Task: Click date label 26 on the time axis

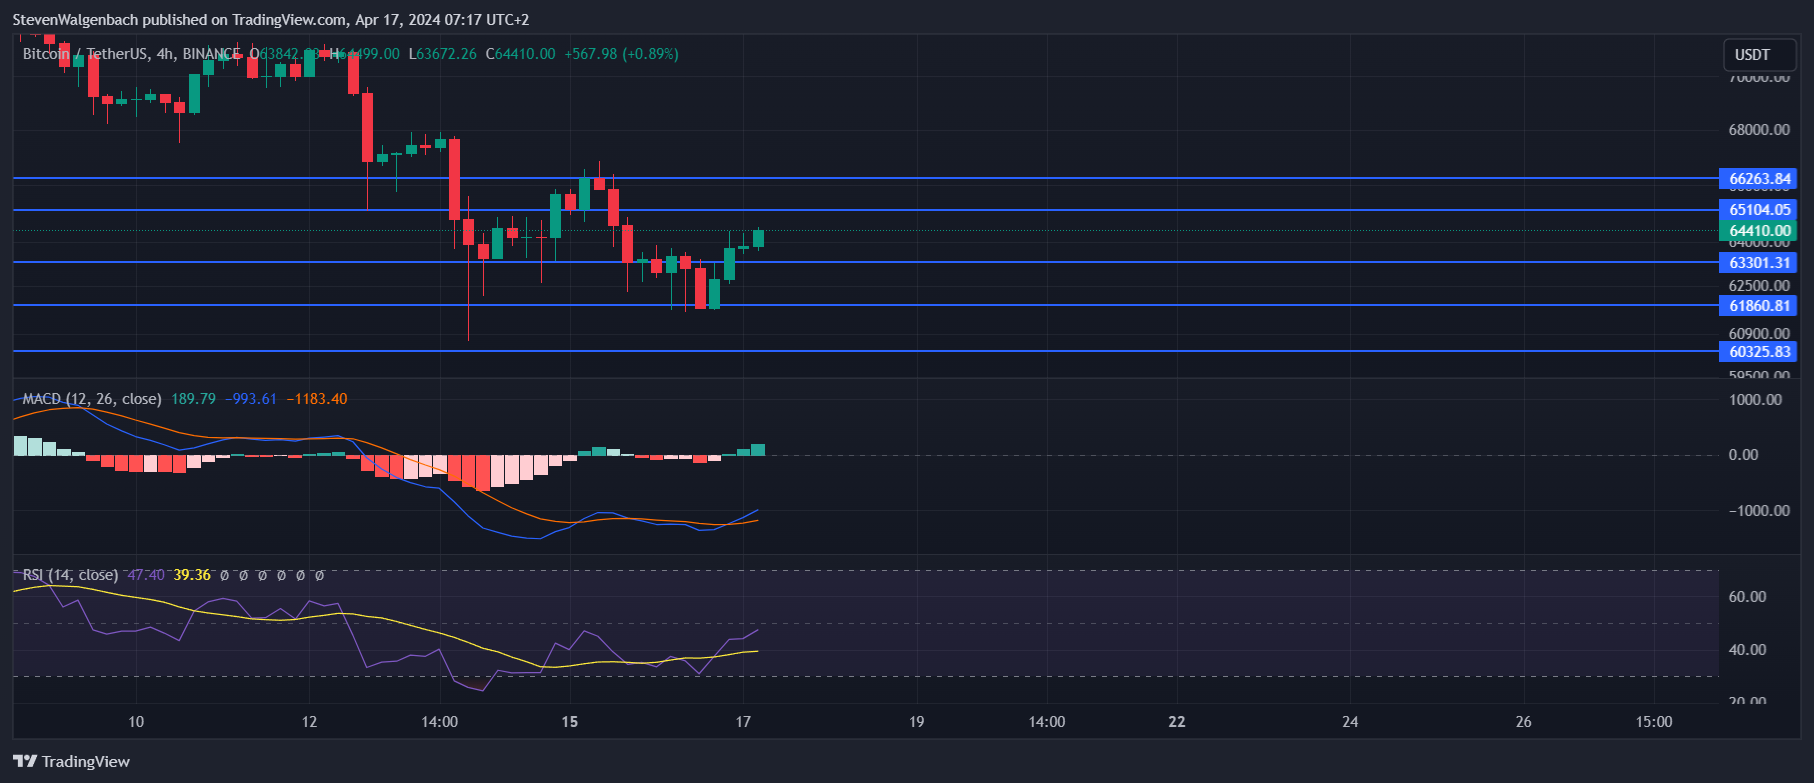Action: coord(1523,722)
